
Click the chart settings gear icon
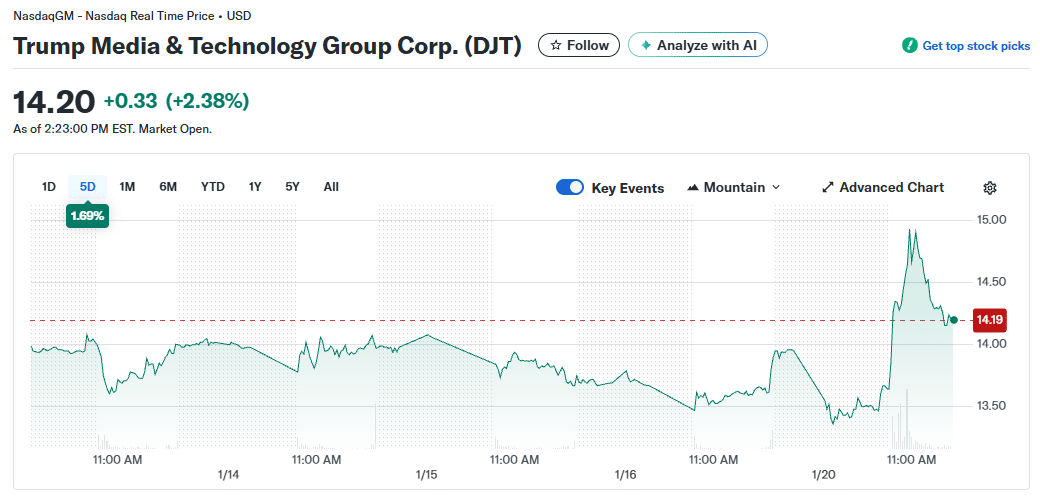(x=990, y=188)
